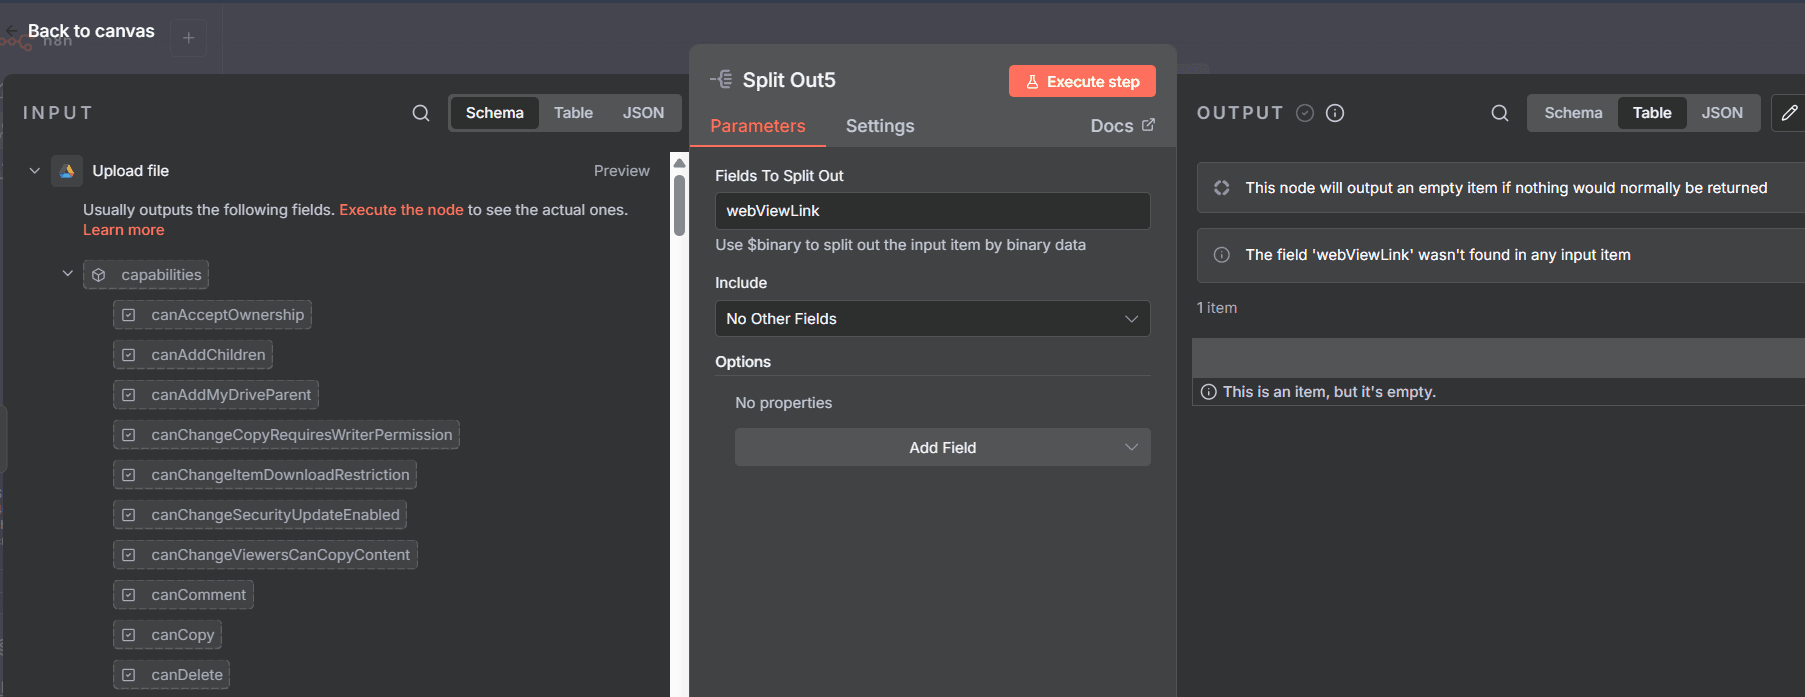The image size is (1805, 697).
Task: Select the canChangeSecurityUpdateEnabled field label
Action: [275, 515]
